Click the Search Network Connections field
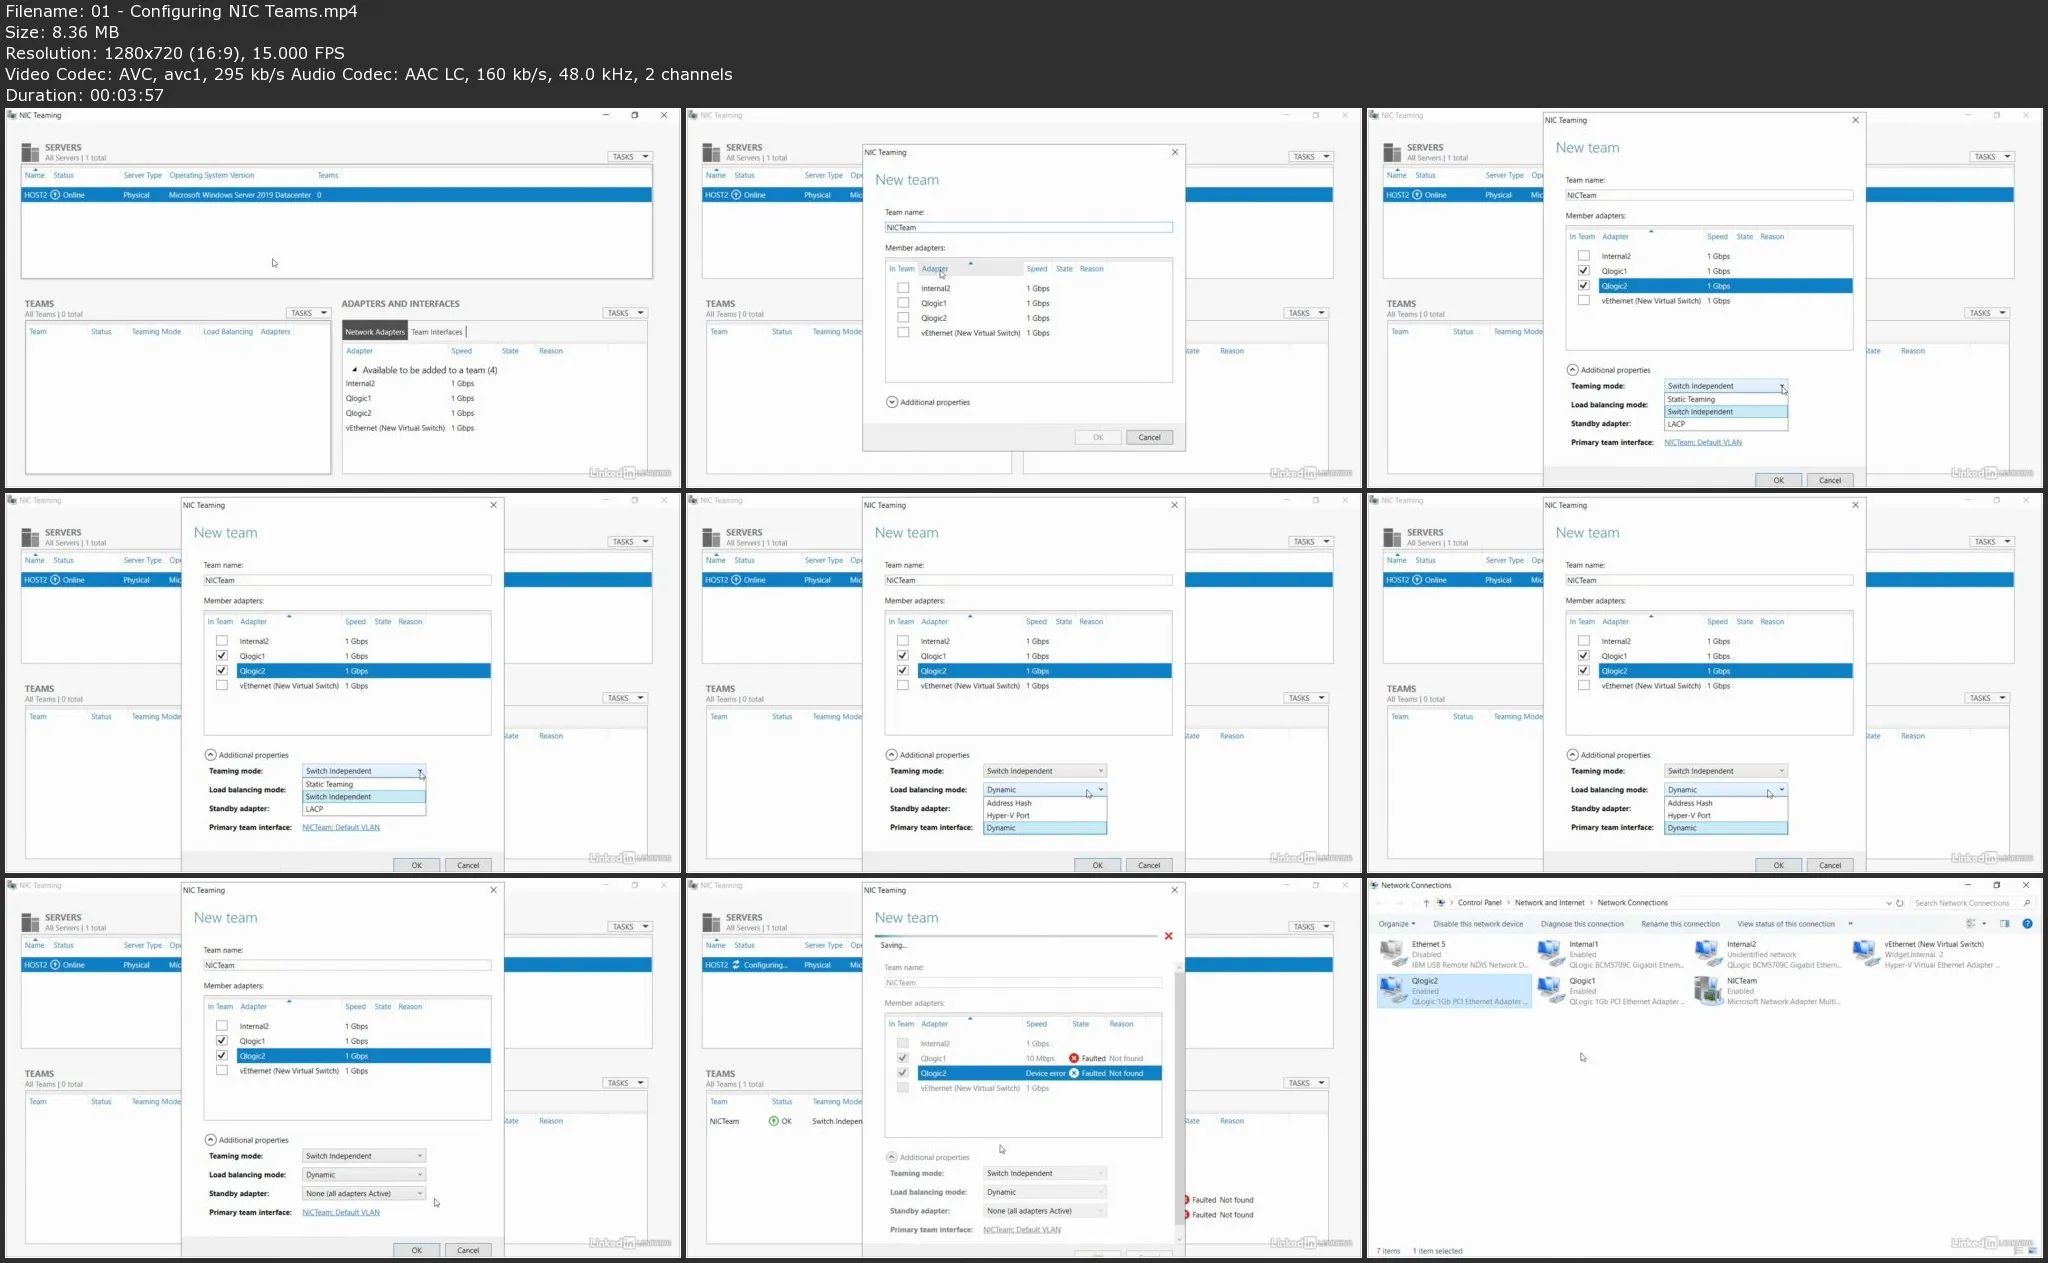The height and width of the screenshot is (1263, 2048). [x=1962, y=903]
